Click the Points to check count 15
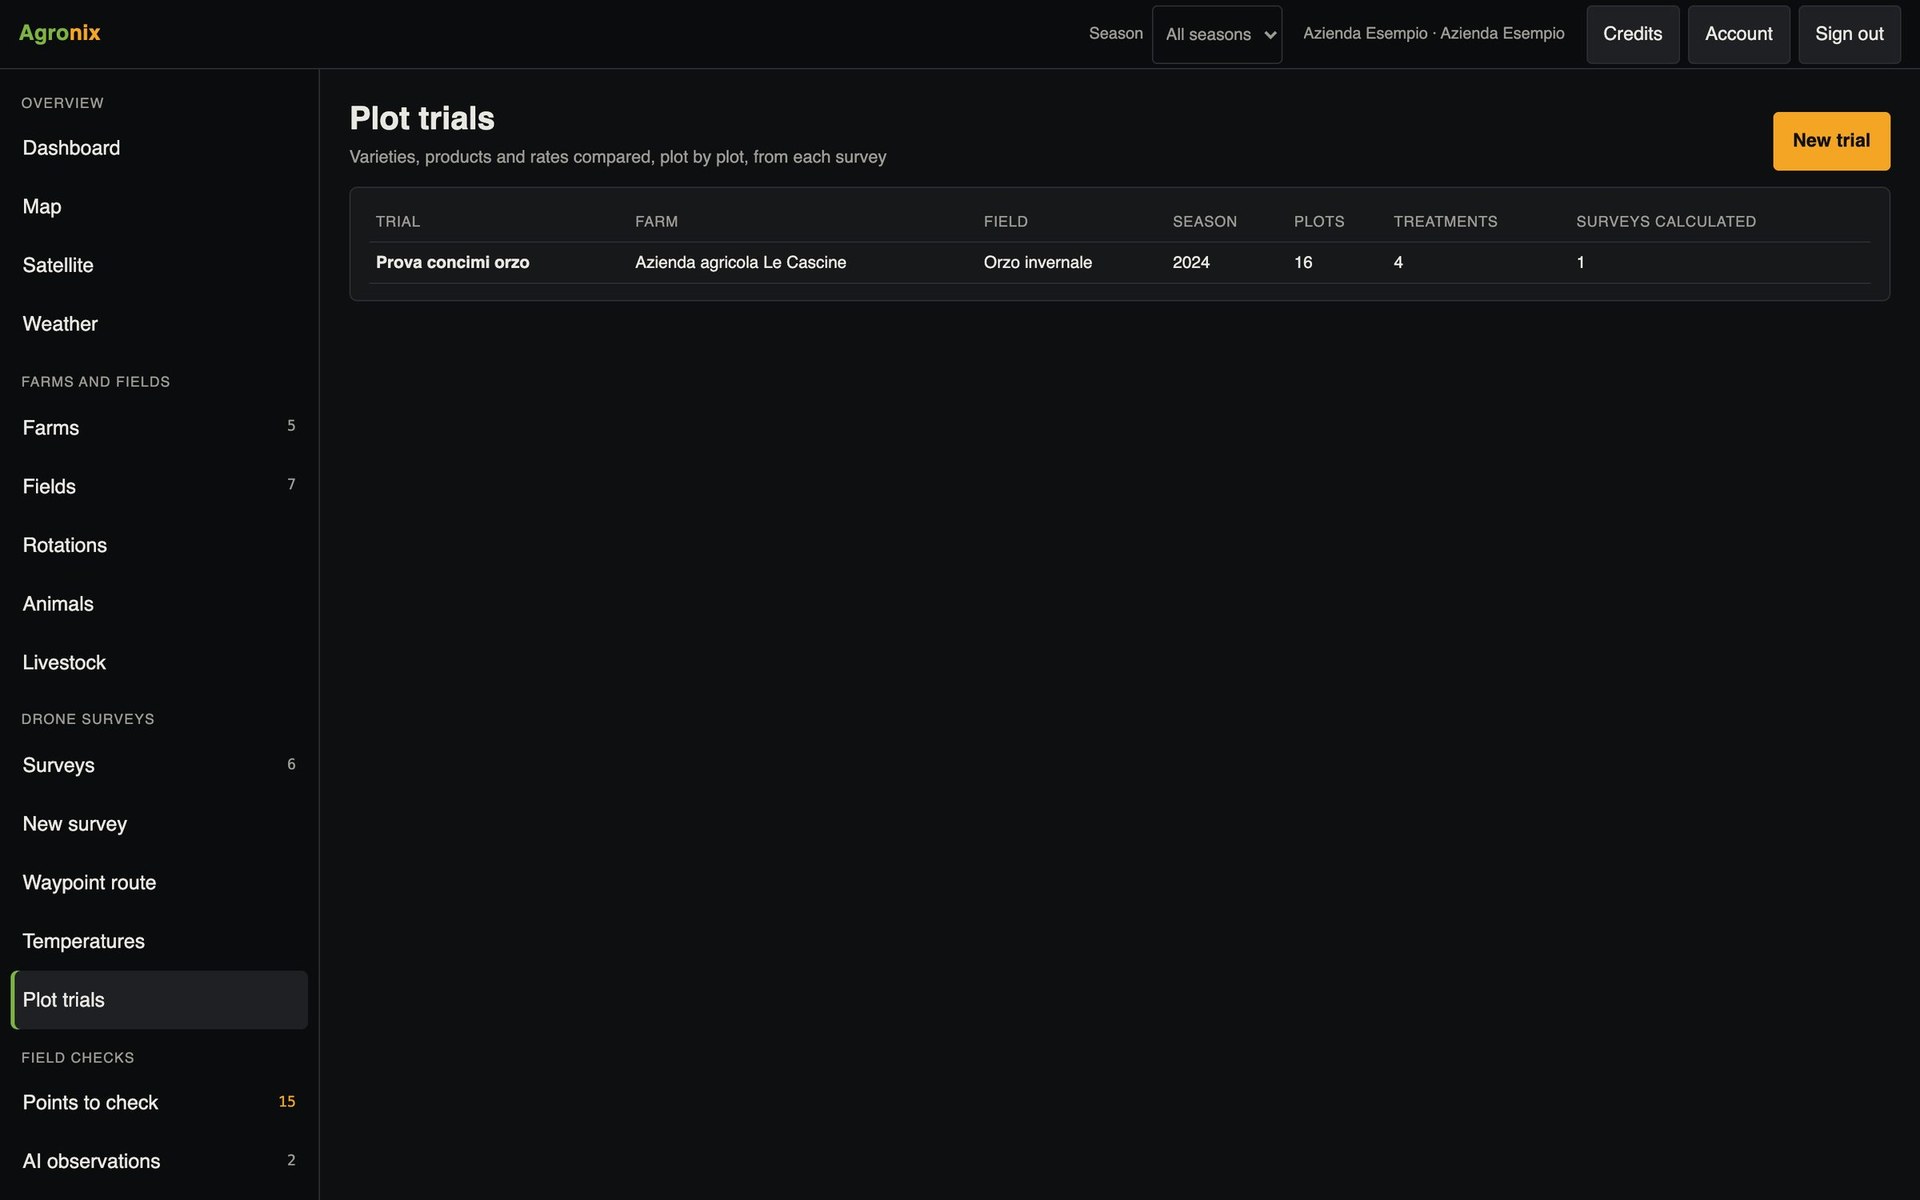 (287, 1101)
